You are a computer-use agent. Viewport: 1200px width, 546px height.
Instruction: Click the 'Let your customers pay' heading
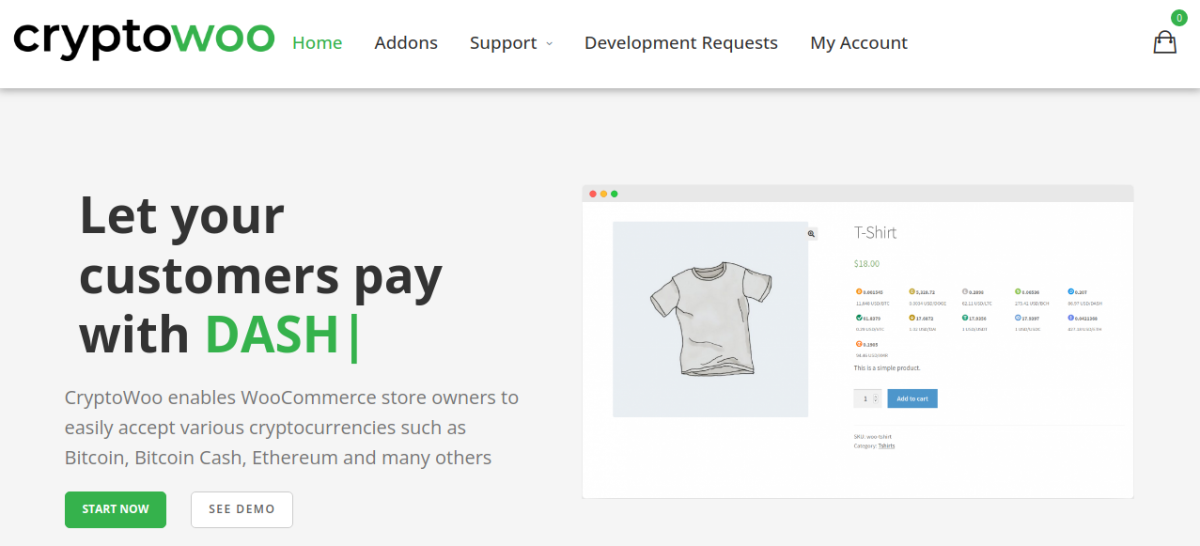pos(261,275)
